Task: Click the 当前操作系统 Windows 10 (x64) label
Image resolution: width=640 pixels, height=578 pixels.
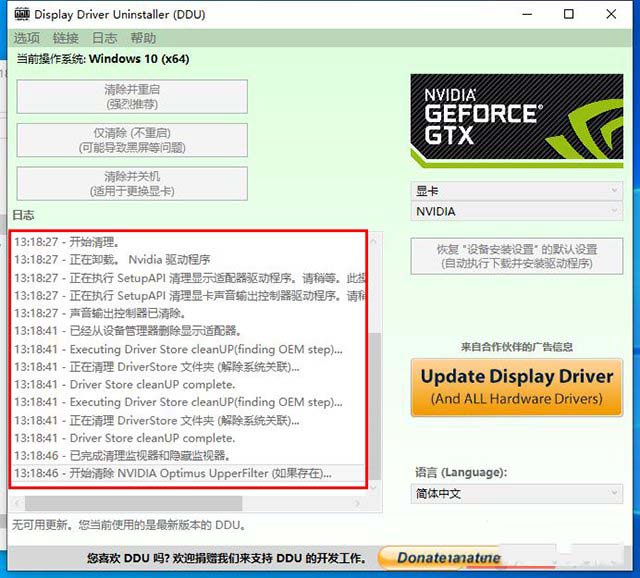Action: (x=103, y=59)
